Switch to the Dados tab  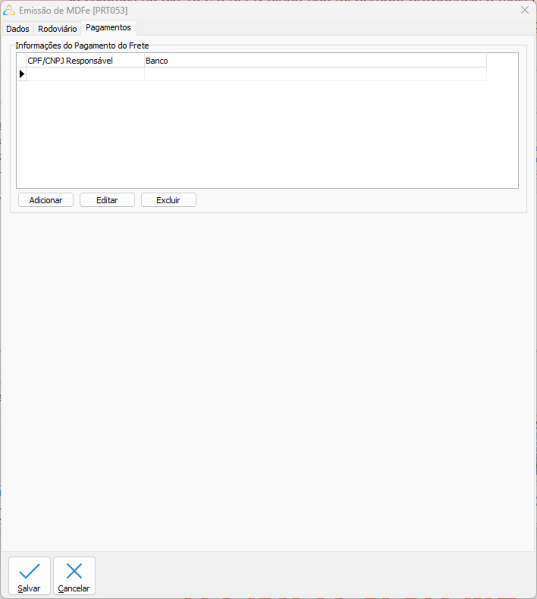click(18, 29)
